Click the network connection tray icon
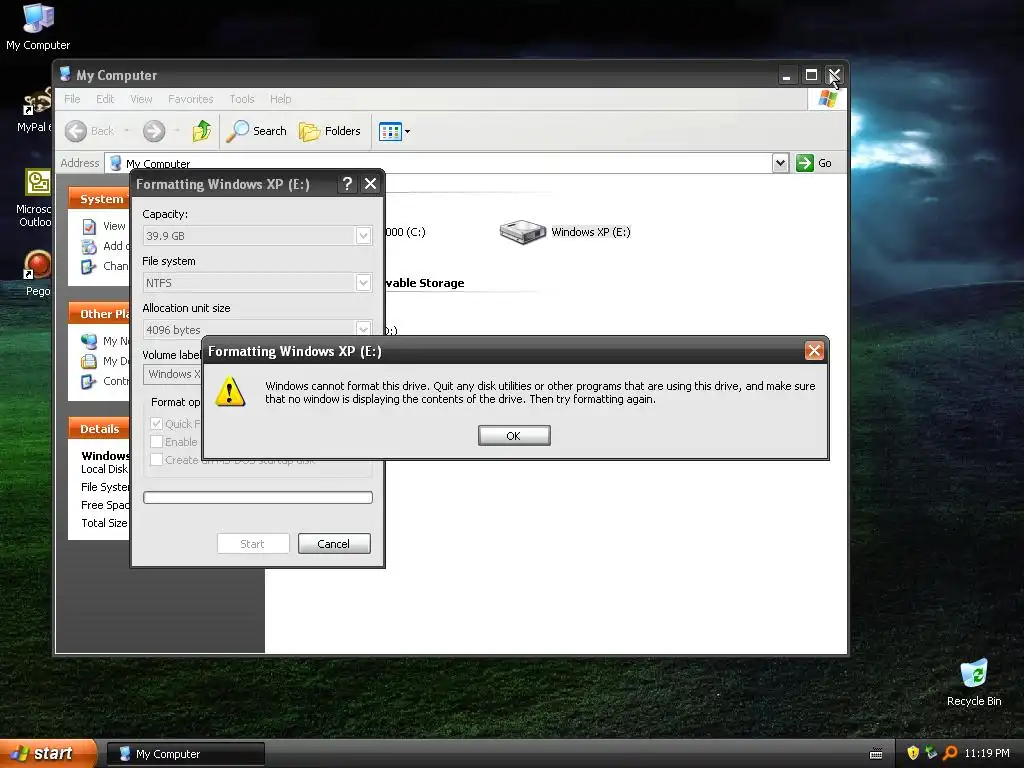Image resolution: width=1024 pixels, height=768 pixels. coord(931,753)
